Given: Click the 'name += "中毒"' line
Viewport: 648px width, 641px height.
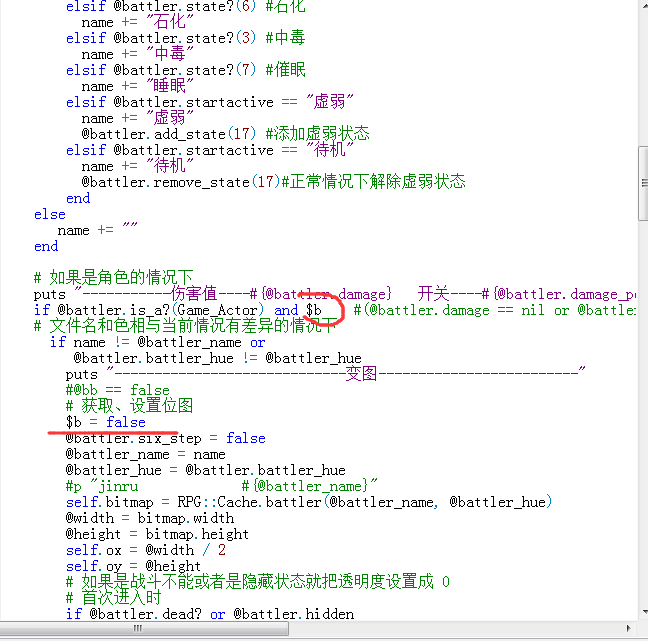Looking at the screenshot, I should tap(137, 54).
